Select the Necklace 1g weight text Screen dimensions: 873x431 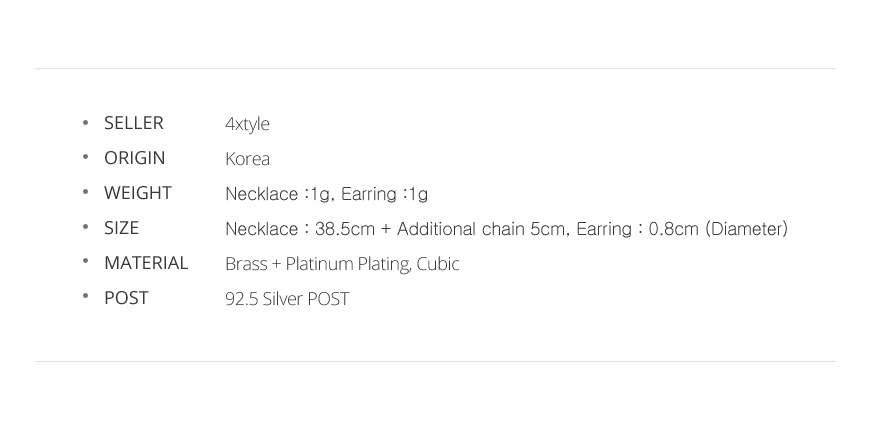point(278,194)
